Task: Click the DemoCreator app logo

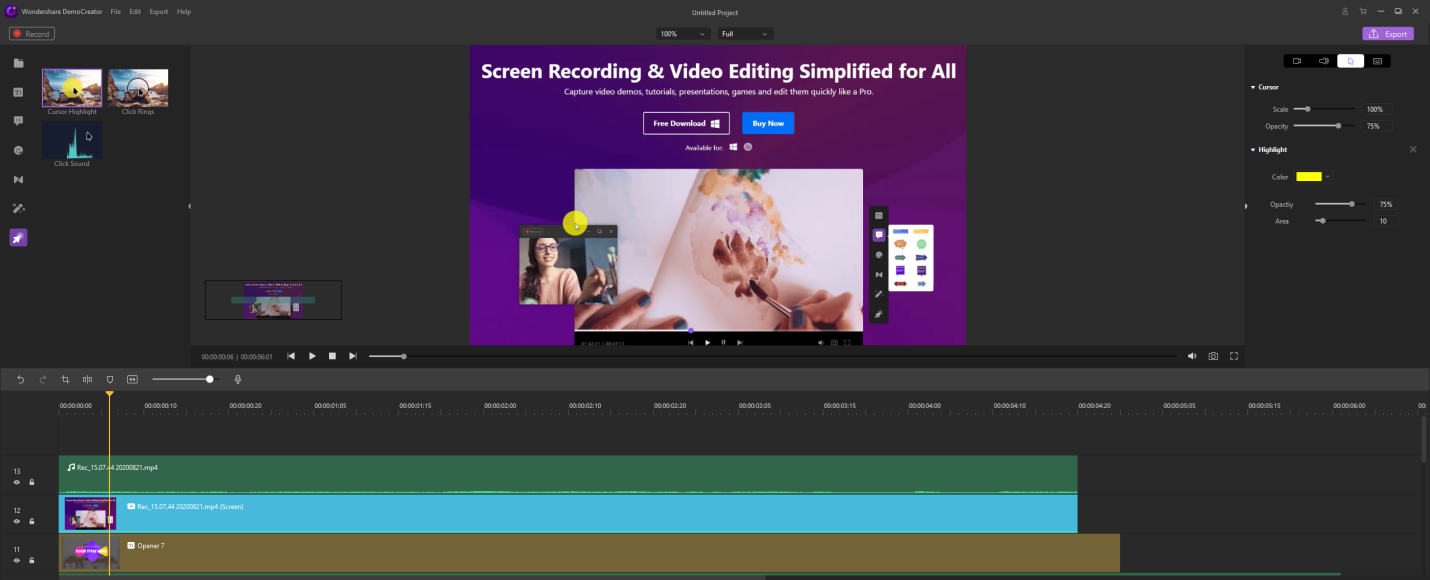Action: pos(10,11)
